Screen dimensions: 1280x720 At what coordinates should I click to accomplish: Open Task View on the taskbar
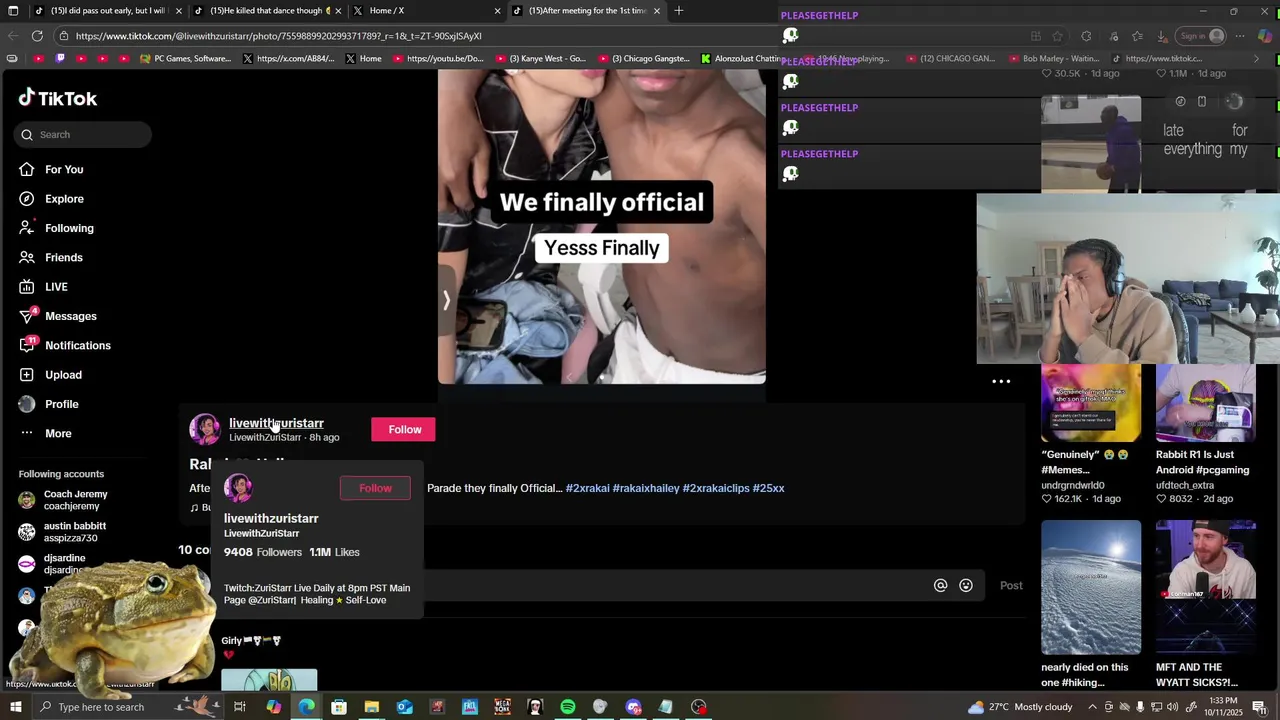tap(240, 707)
